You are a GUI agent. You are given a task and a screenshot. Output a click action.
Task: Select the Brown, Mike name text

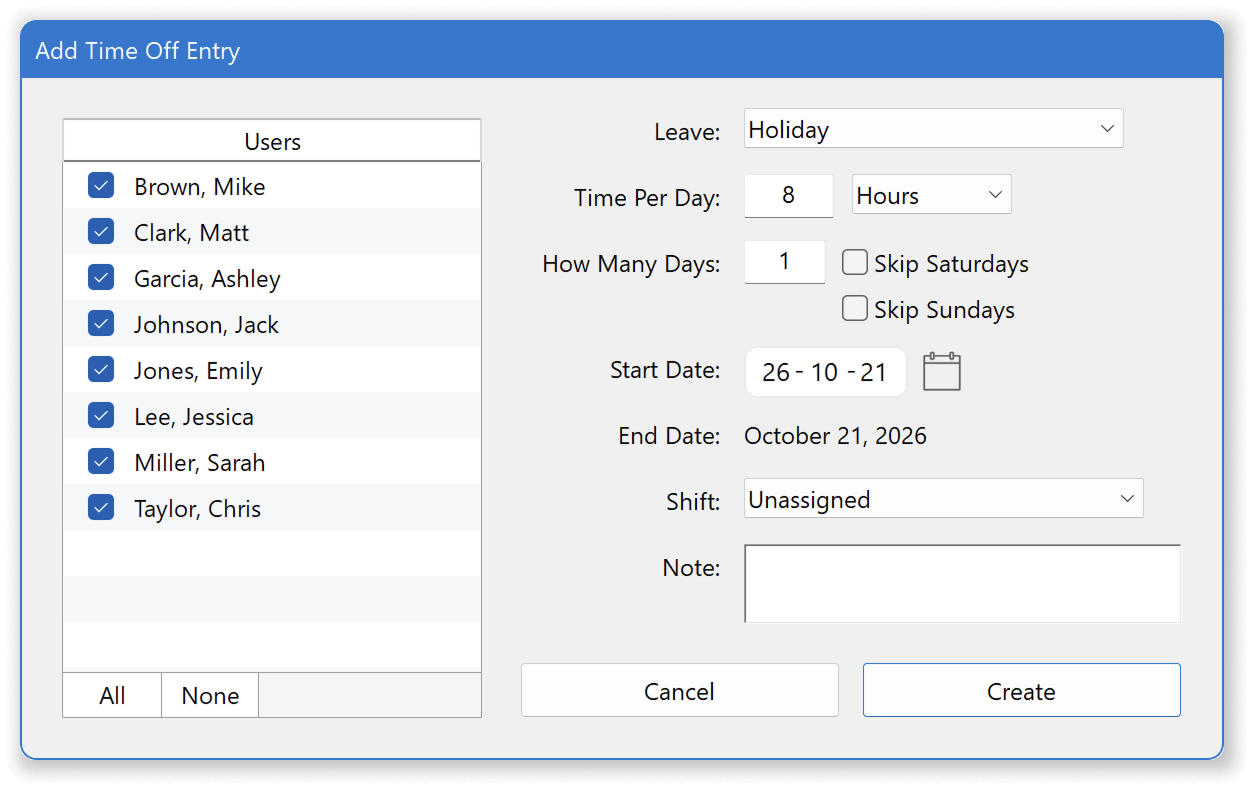coord(199,187)
